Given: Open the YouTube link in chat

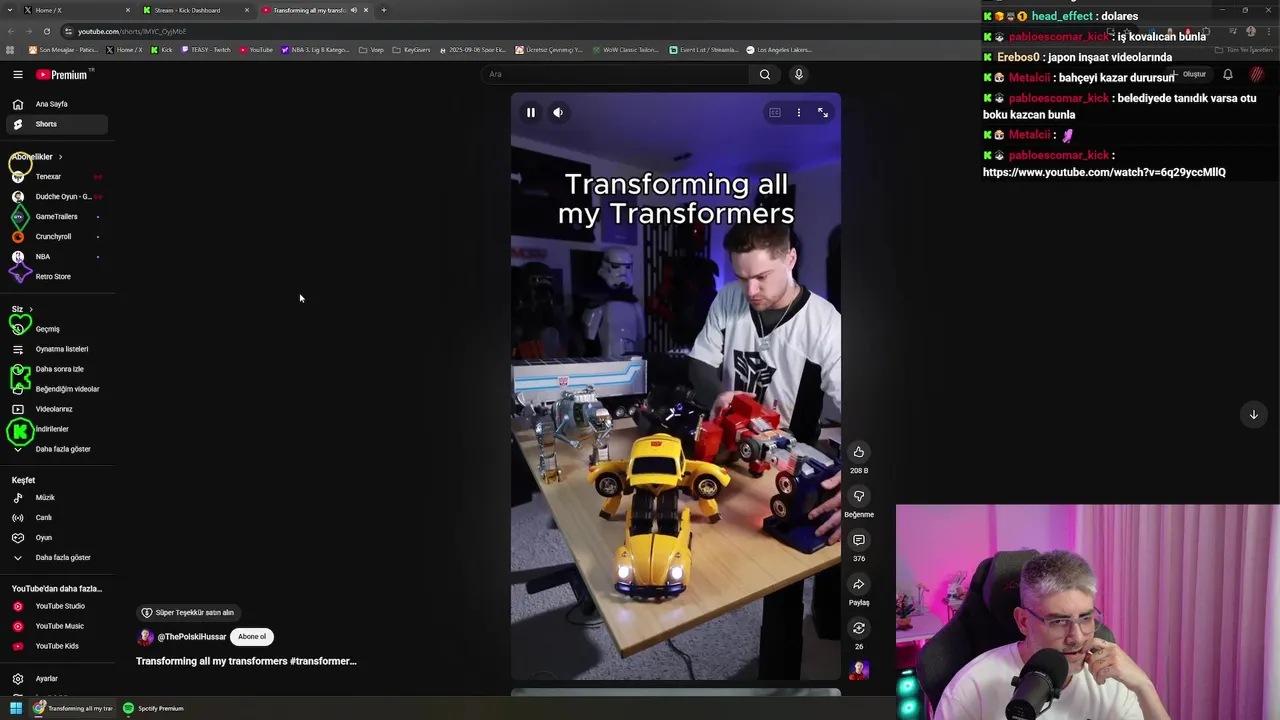Looking at the screenshot, I should (x=1104, y=172).
